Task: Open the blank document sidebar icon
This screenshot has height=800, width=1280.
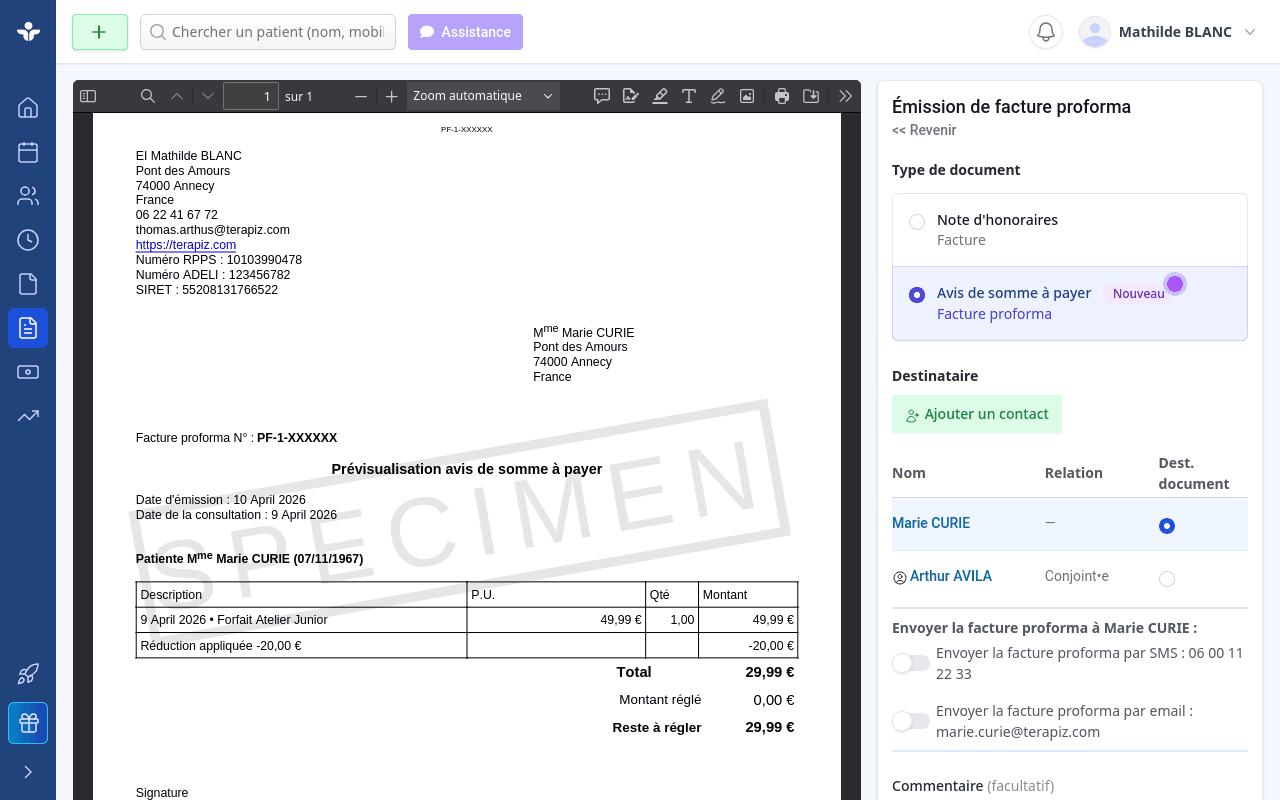Action: 28,284
